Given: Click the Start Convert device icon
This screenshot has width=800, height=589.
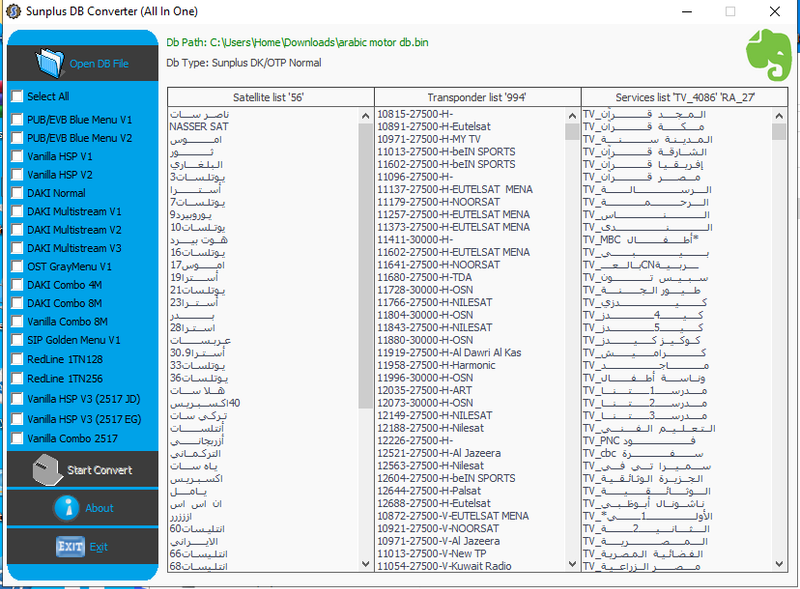Looking at the screenshot, I should (47, 470).
